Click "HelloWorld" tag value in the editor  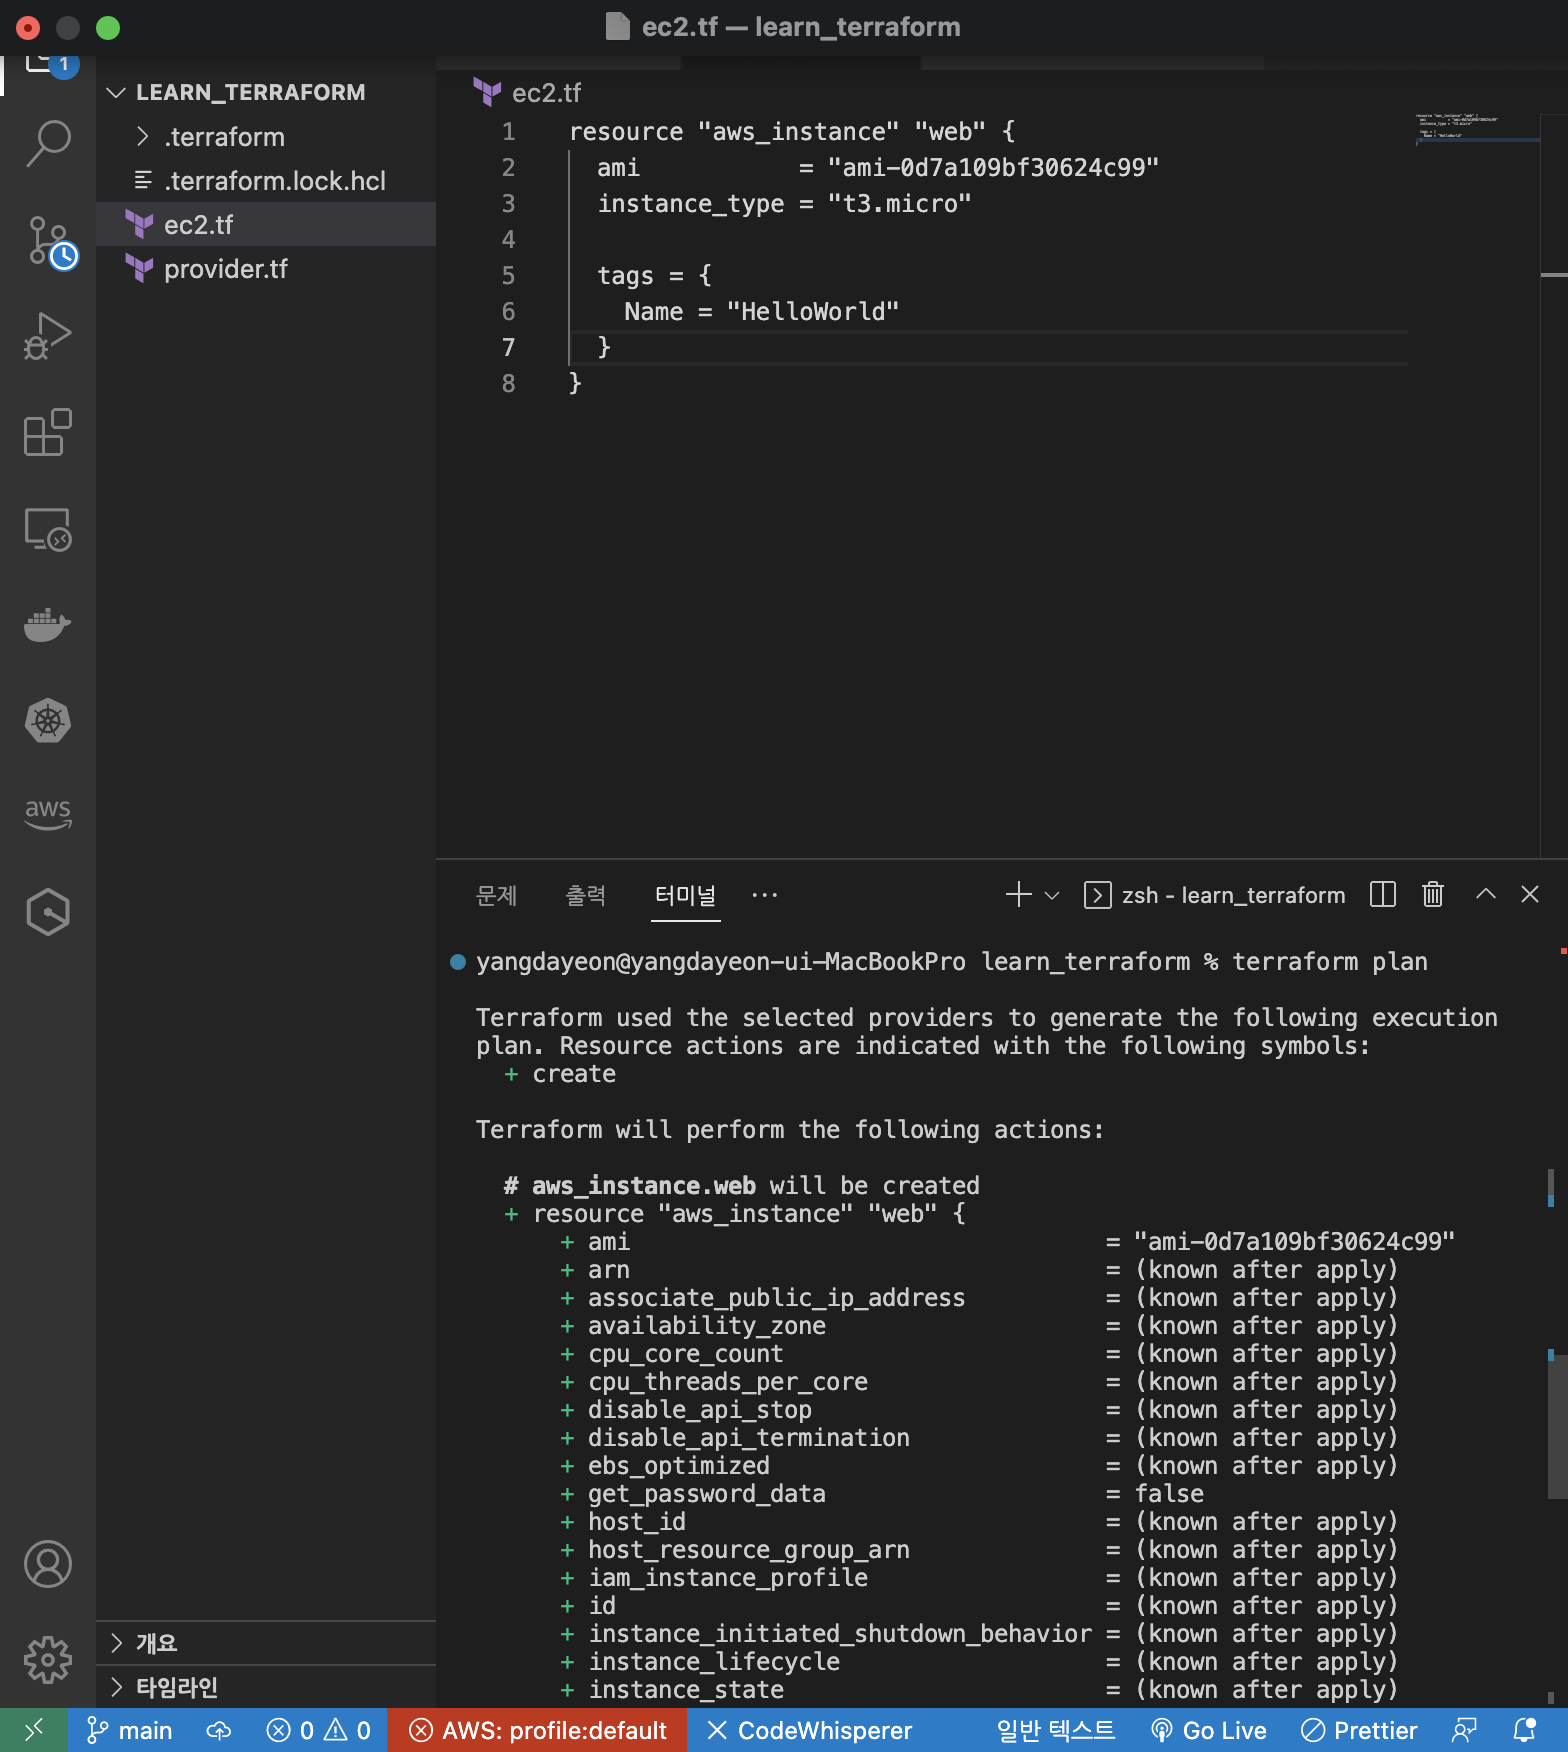[812, 311]
